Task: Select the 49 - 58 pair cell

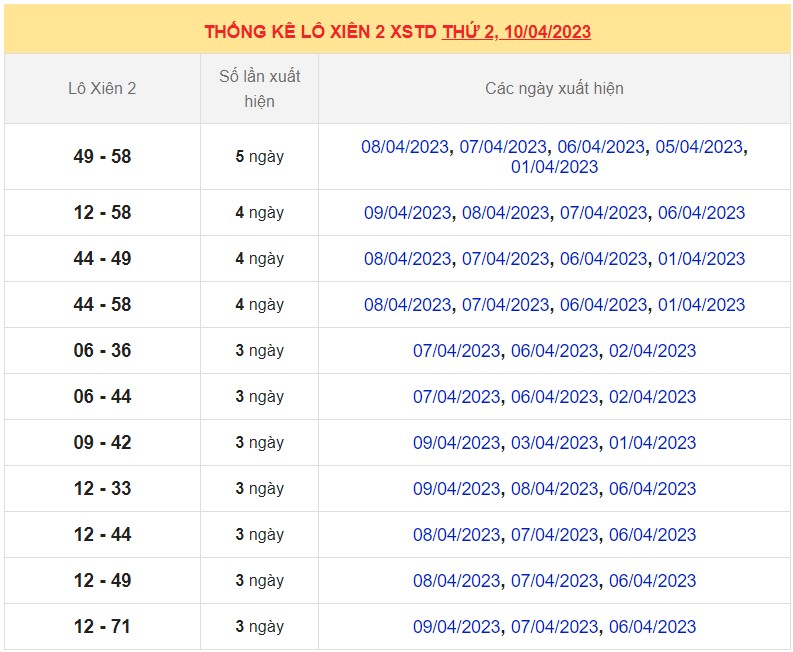Action: pyautogui.click(x=102, y=157)
